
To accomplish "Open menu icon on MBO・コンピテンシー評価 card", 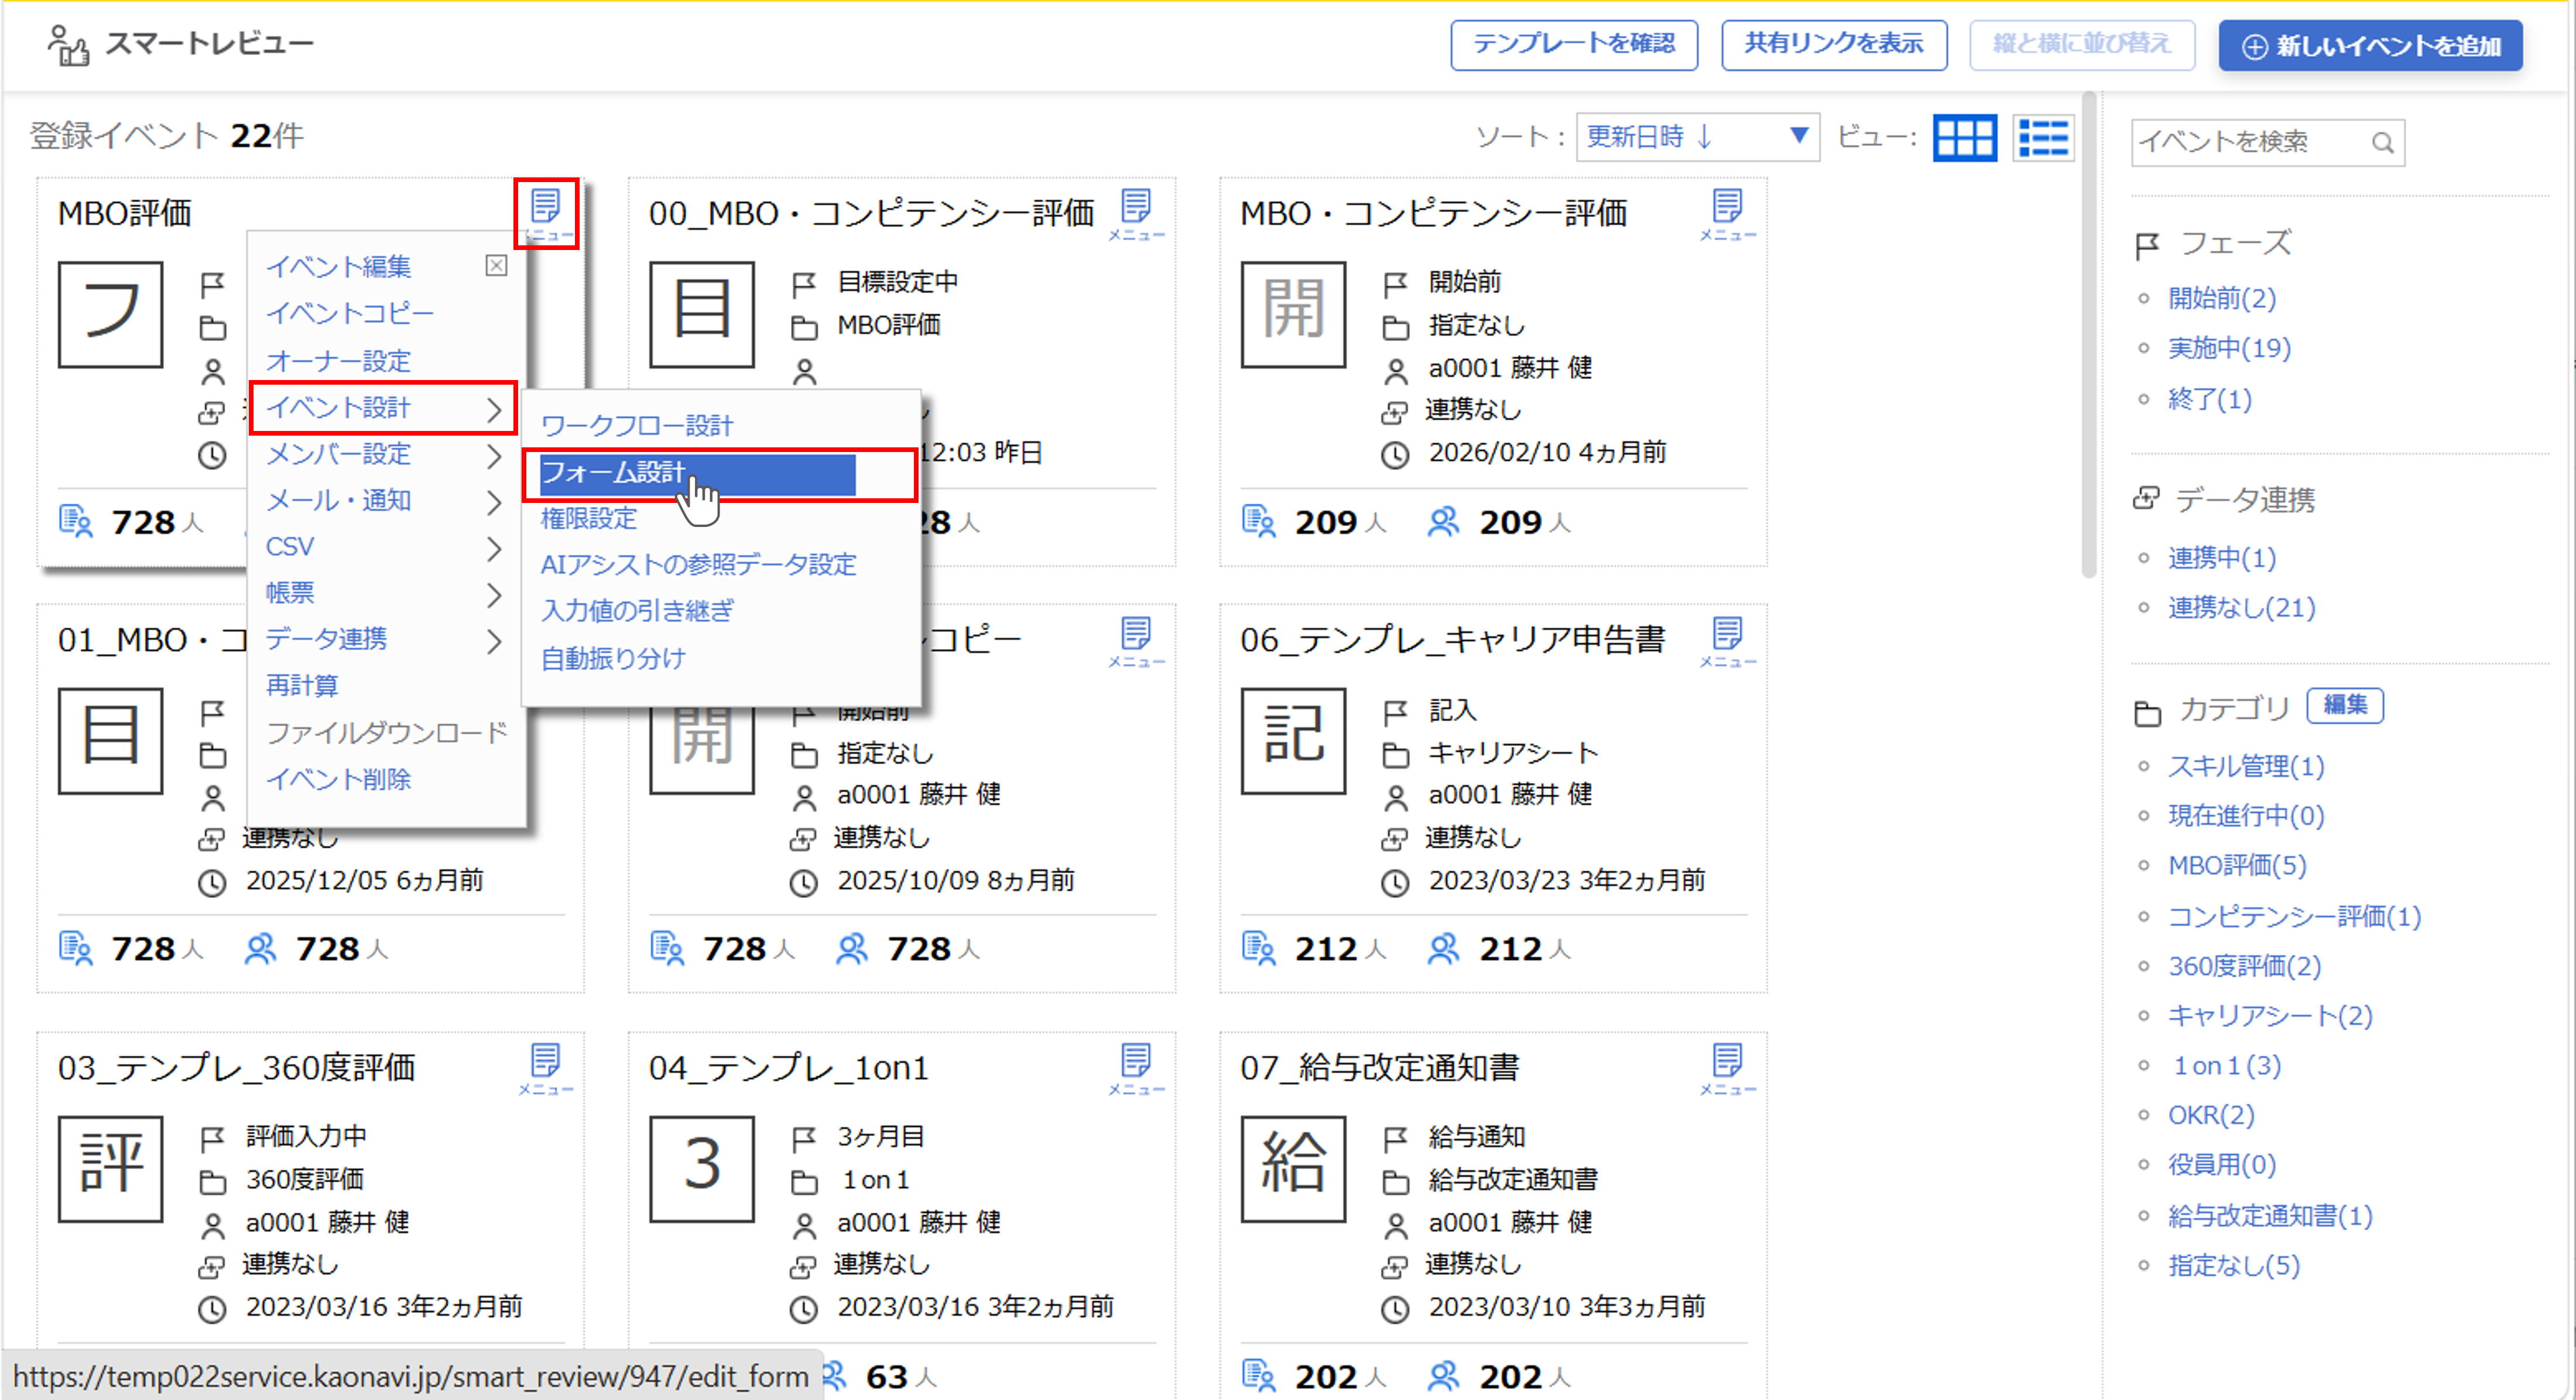I will (1727, 213).
